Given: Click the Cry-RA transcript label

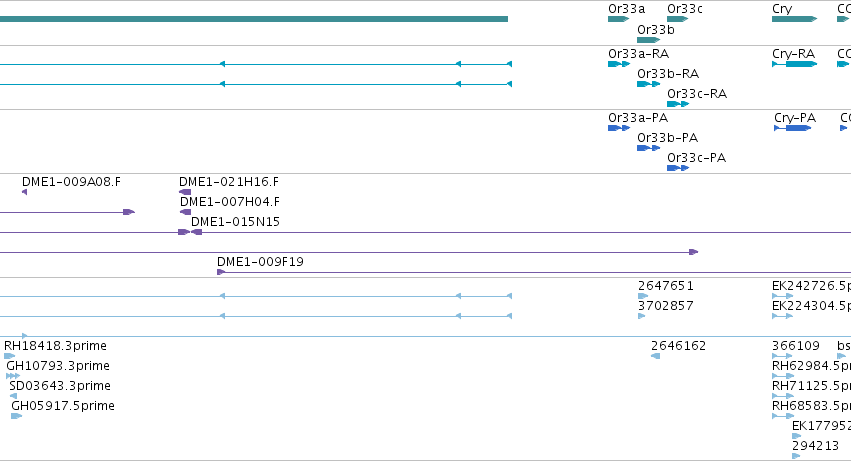Looking at the screenshot, I should (793, 54).
